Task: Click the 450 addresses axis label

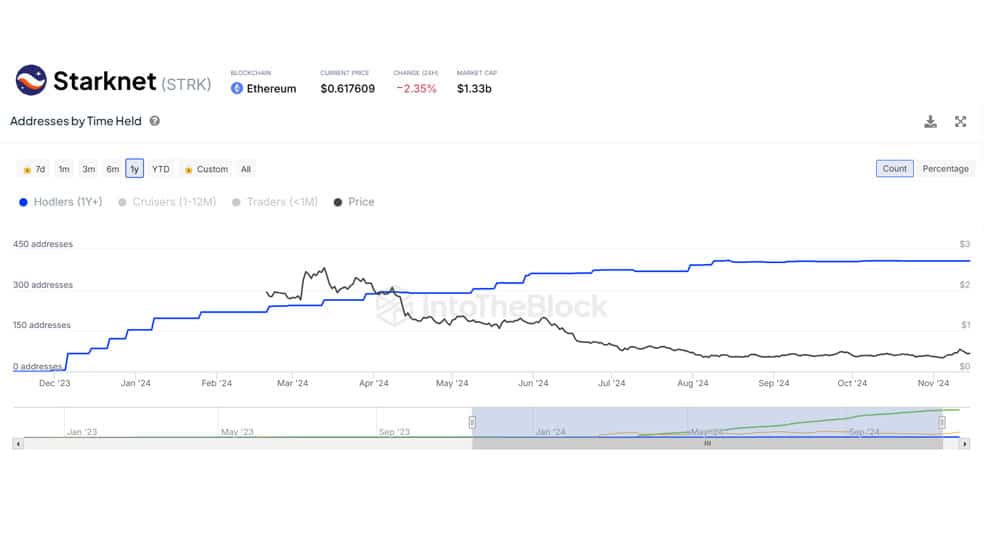Action: [x=43, y=244]
